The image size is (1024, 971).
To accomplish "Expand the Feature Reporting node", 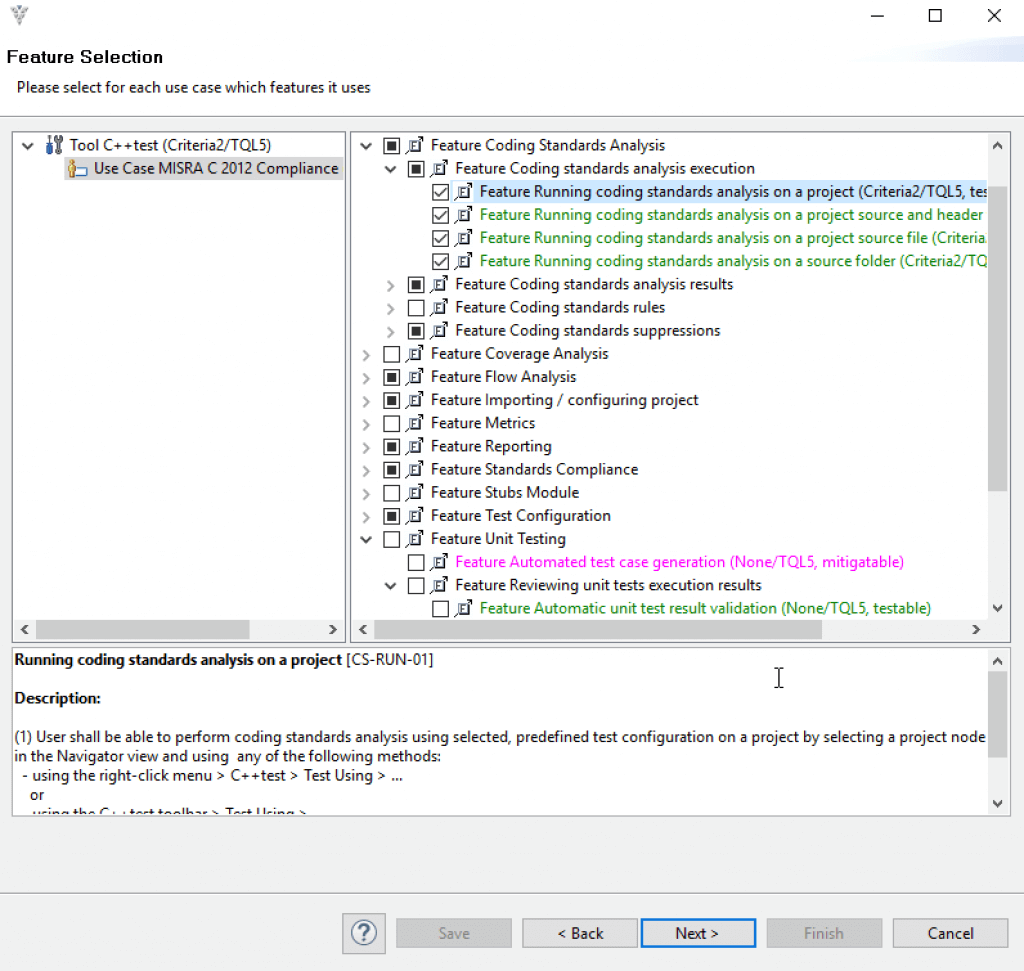I will tap(366, 447).
